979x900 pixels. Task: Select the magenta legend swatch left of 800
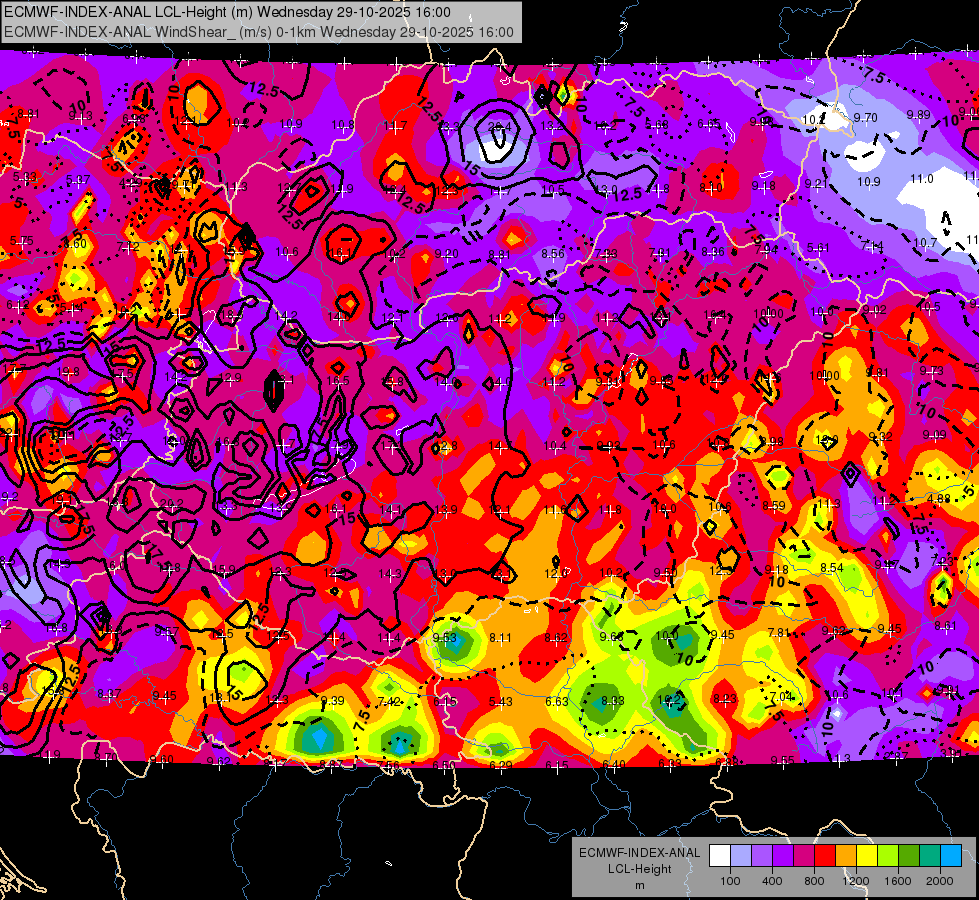(804, 855)
